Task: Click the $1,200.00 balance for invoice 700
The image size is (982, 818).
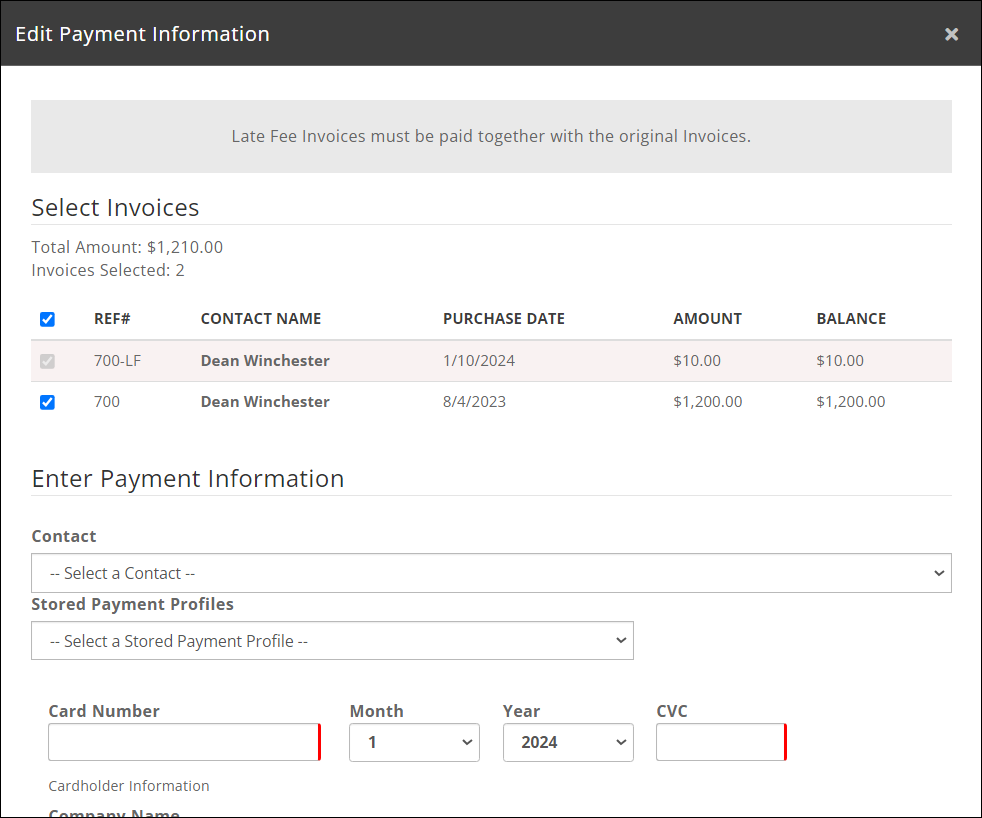Action: click(x=850, y=402)
